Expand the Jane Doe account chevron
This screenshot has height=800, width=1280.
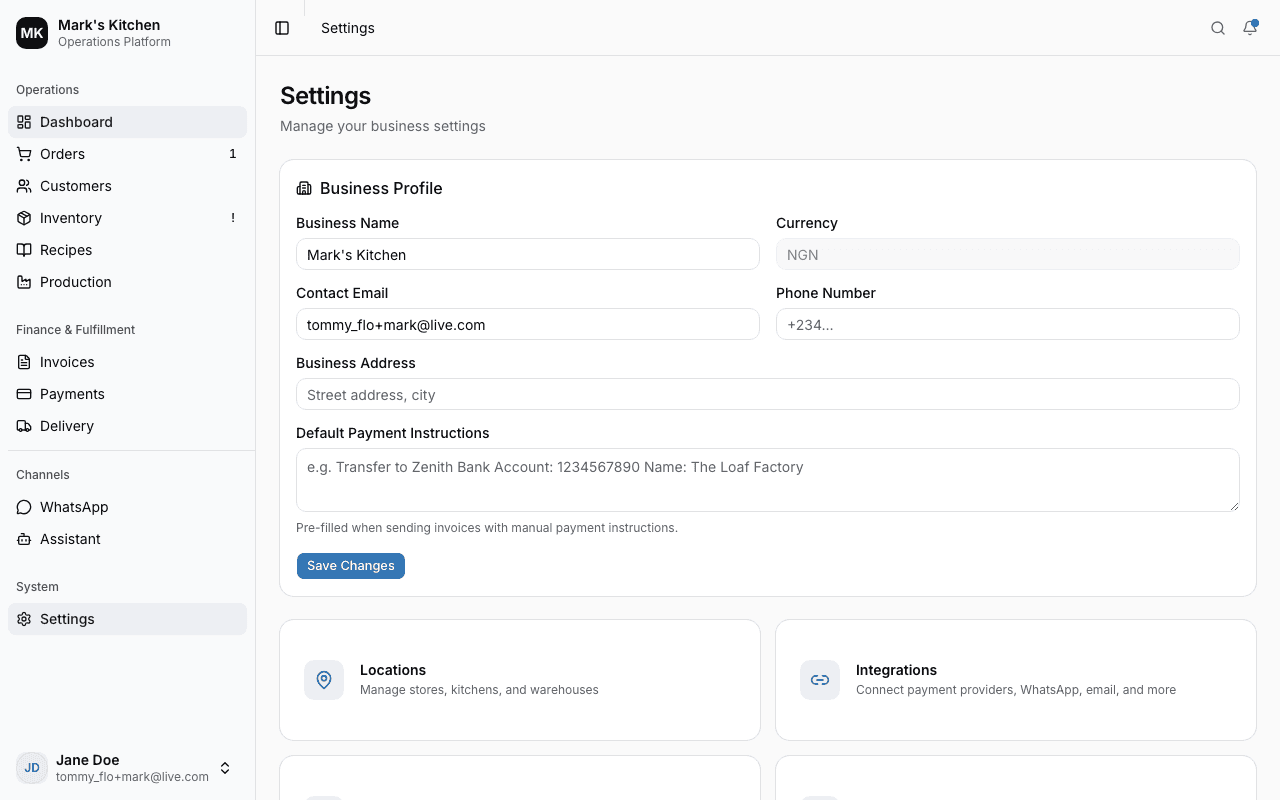pyautogui.click(x=225, y=768)
